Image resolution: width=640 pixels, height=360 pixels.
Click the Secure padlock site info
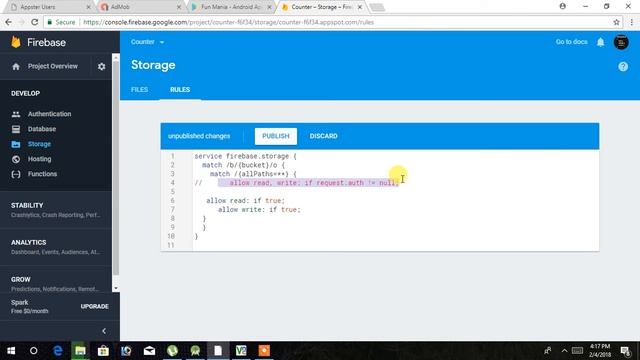click(61, 22)
